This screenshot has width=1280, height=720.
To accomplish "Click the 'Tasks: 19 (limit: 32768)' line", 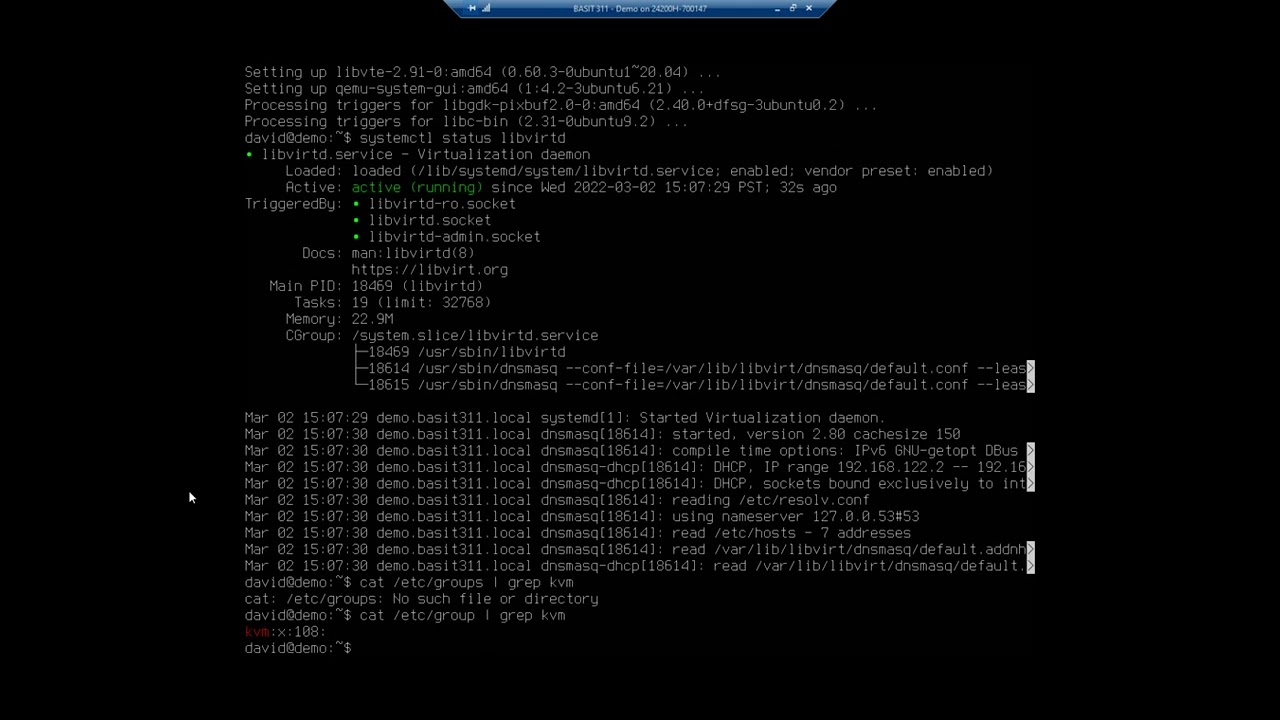I will point(392,302).
